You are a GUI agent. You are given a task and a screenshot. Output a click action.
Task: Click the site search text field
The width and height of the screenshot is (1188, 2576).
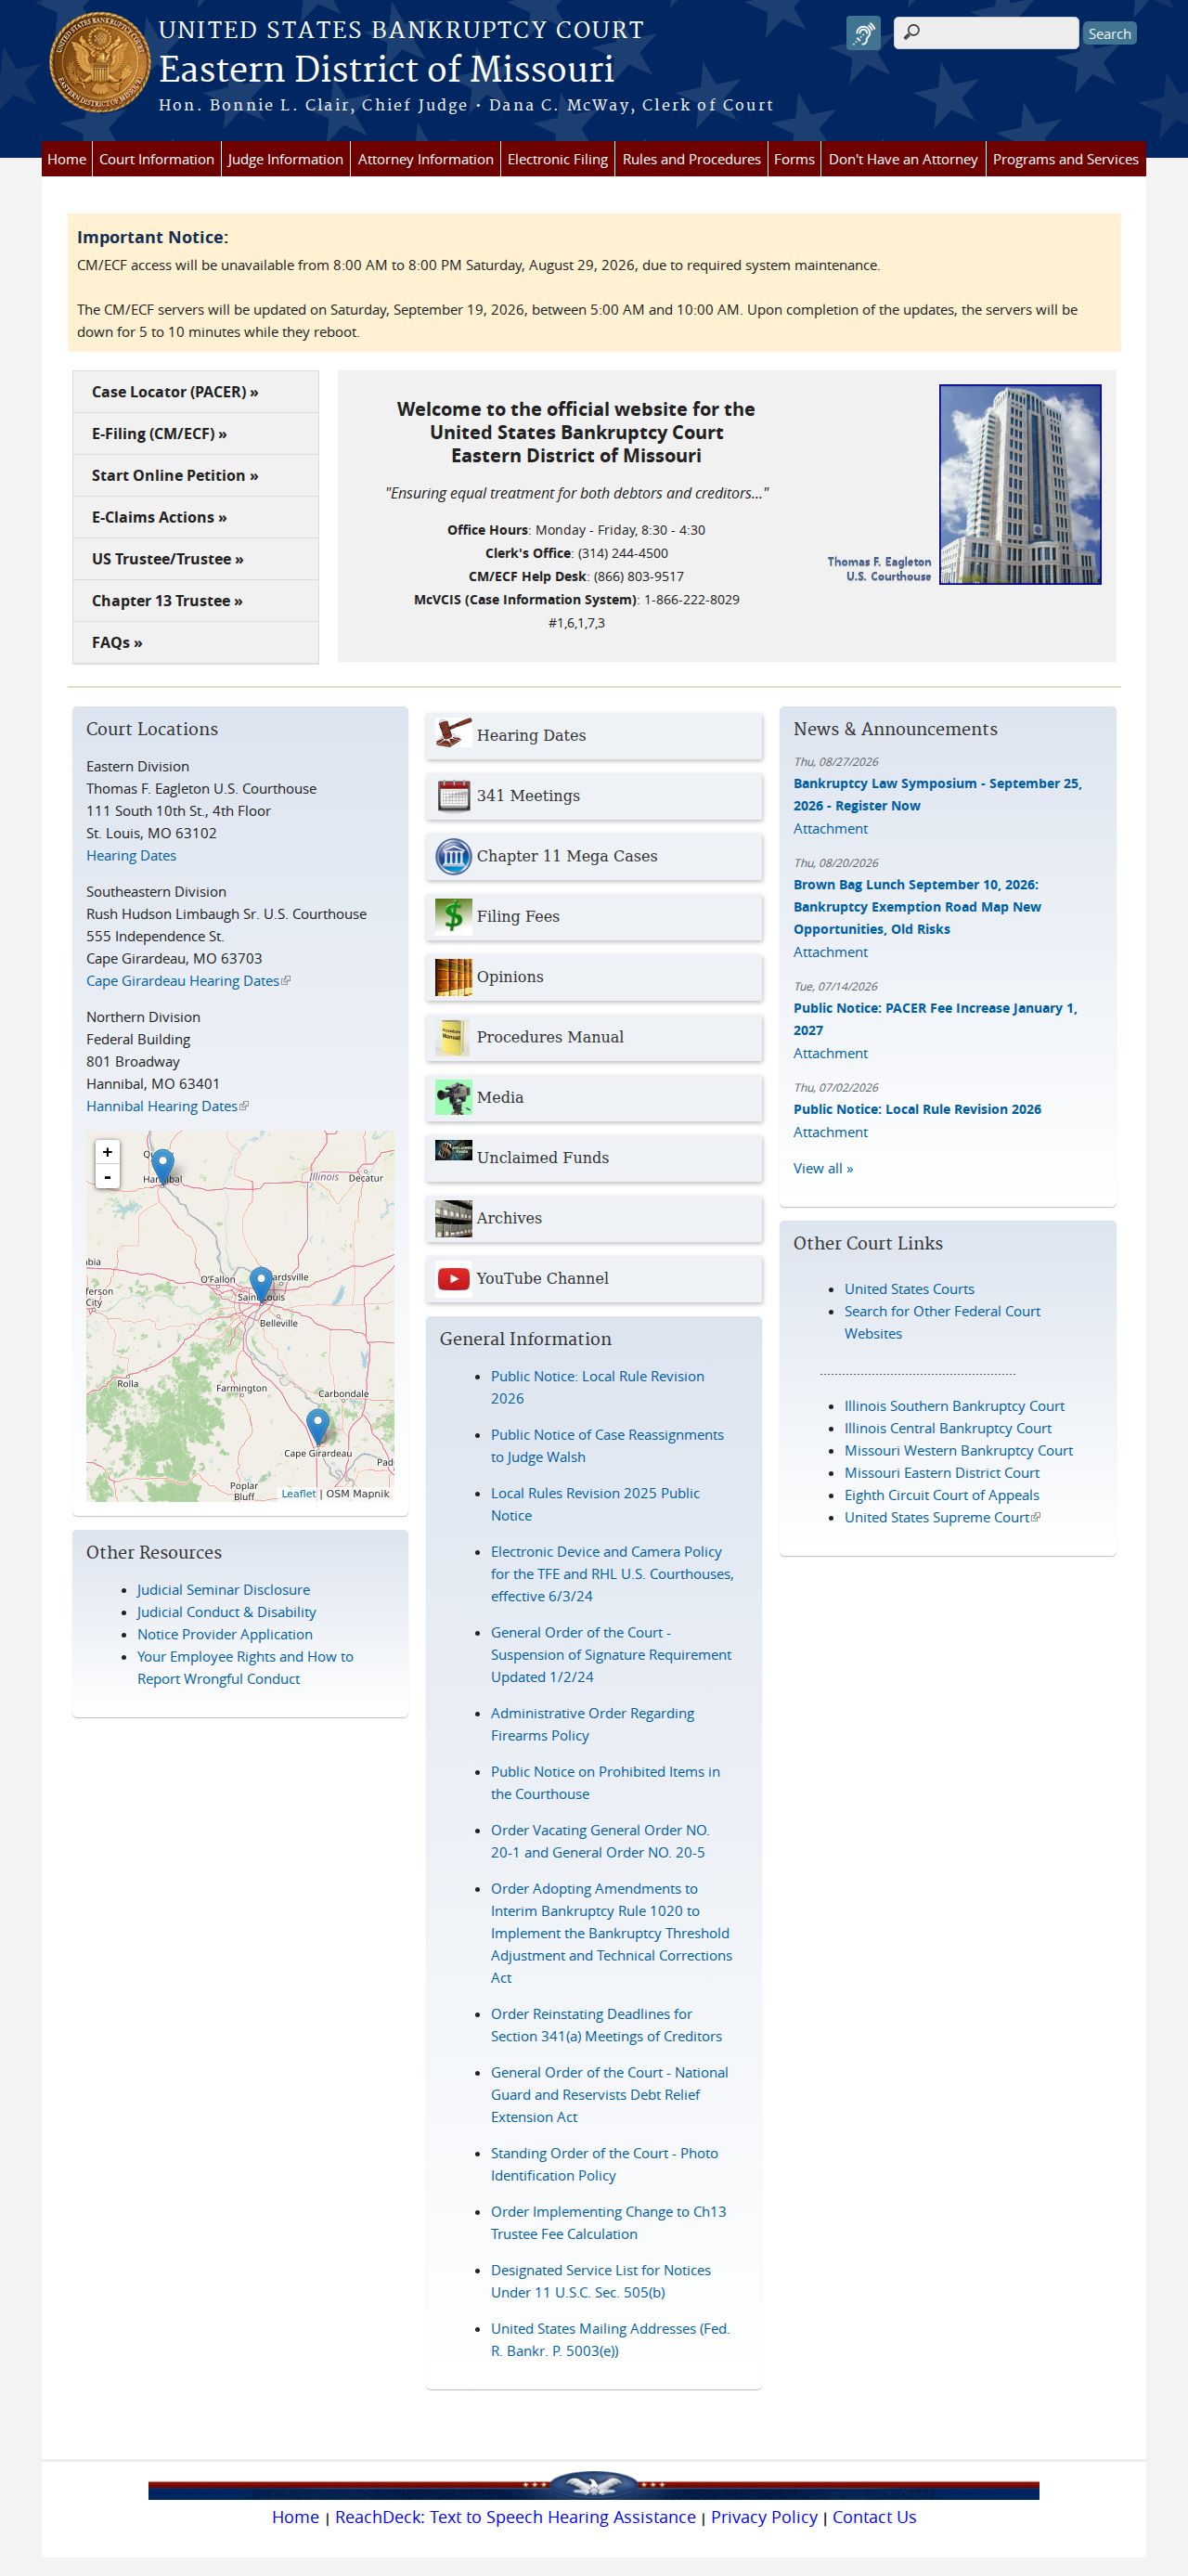(986, 33)
